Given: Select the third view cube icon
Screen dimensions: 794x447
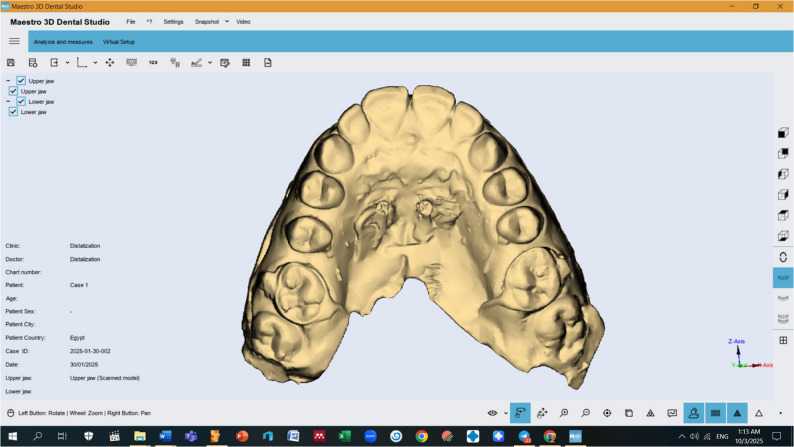Looking at the screenshot, I should pyautogui.click(x=783, y=174).
